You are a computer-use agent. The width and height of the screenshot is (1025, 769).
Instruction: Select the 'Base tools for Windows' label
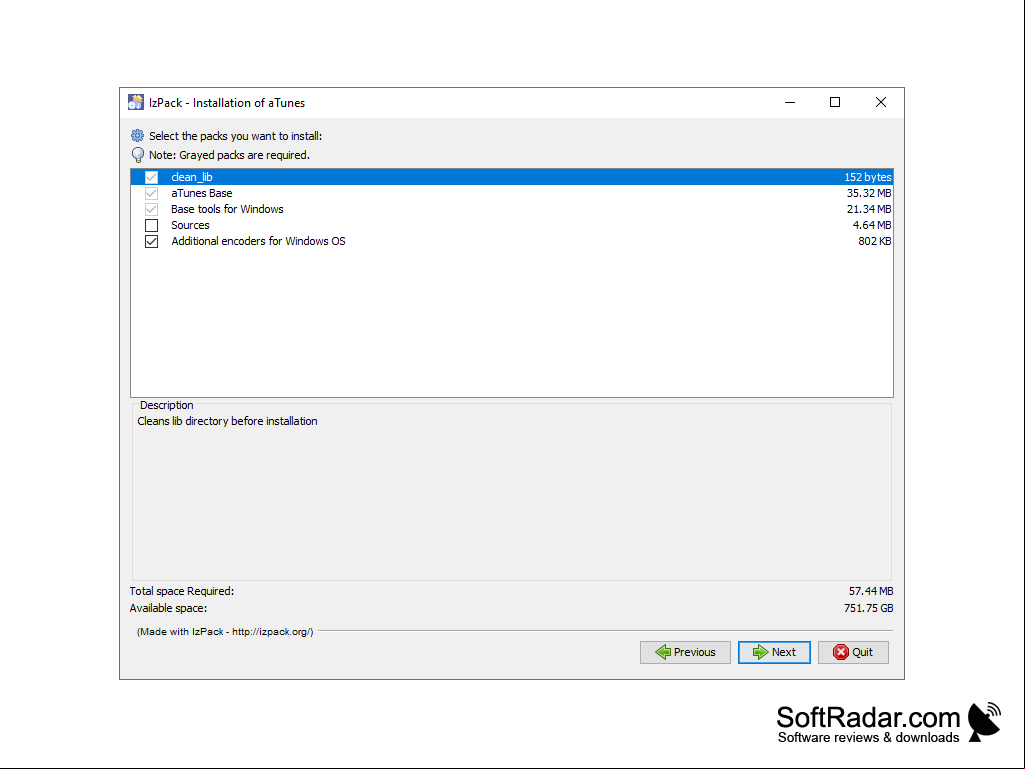click(227, 209)
